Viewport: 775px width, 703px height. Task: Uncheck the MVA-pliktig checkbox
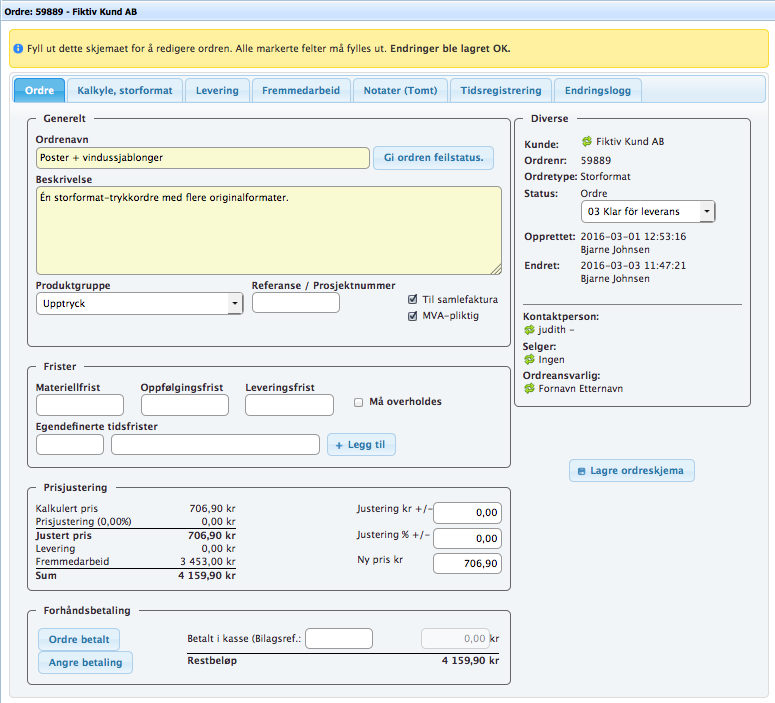pyautogui.click(x=413, y=316)
